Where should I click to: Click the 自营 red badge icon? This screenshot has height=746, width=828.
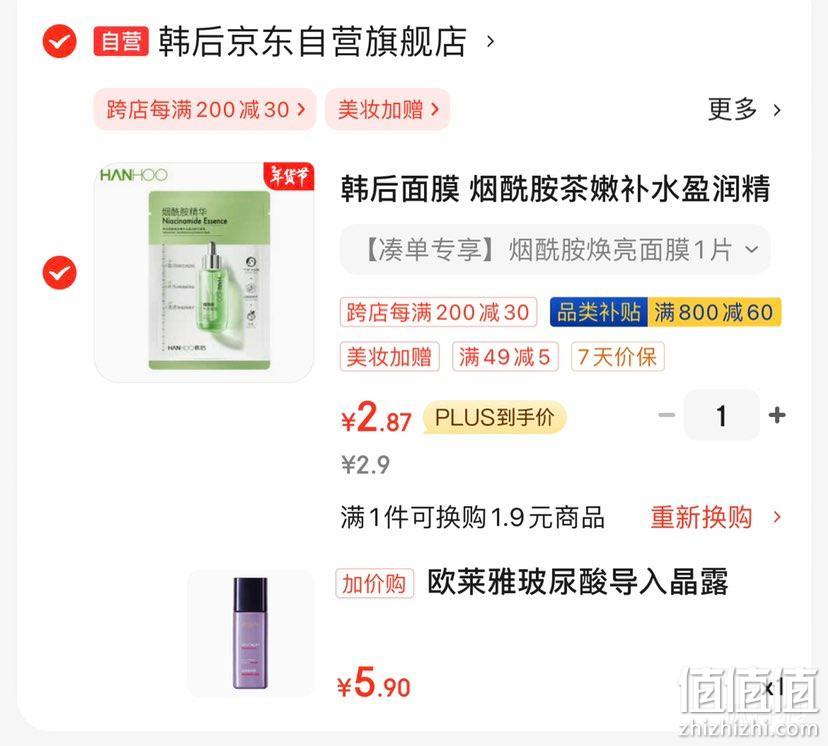click(x=121, y=41)
